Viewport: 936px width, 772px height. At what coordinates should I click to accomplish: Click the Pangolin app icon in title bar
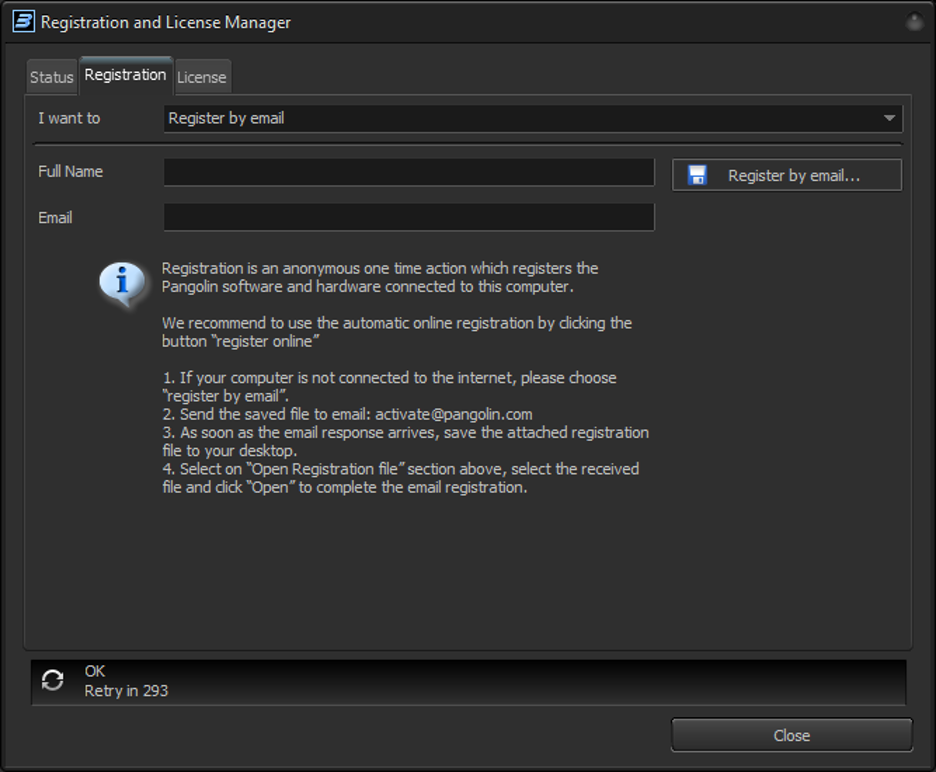click(24, 22)
